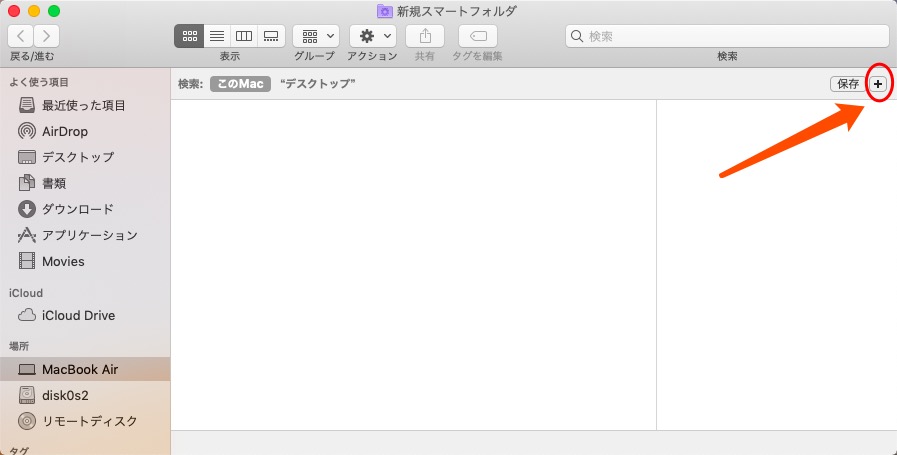Image resolution: width=897 pixels, height=455 pixels.
Task: Click the デスクトップ monitor icon
Action: pyautogui.click(x=27, y=157)
